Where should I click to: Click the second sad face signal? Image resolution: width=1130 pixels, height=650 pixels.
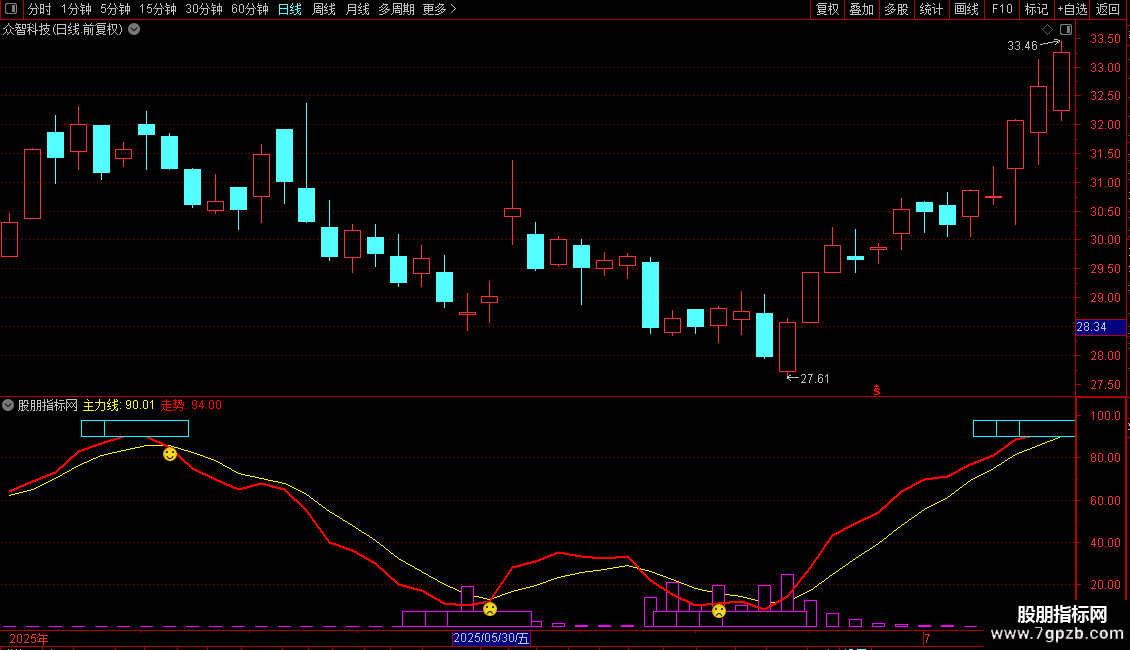[x=719, y=611]
